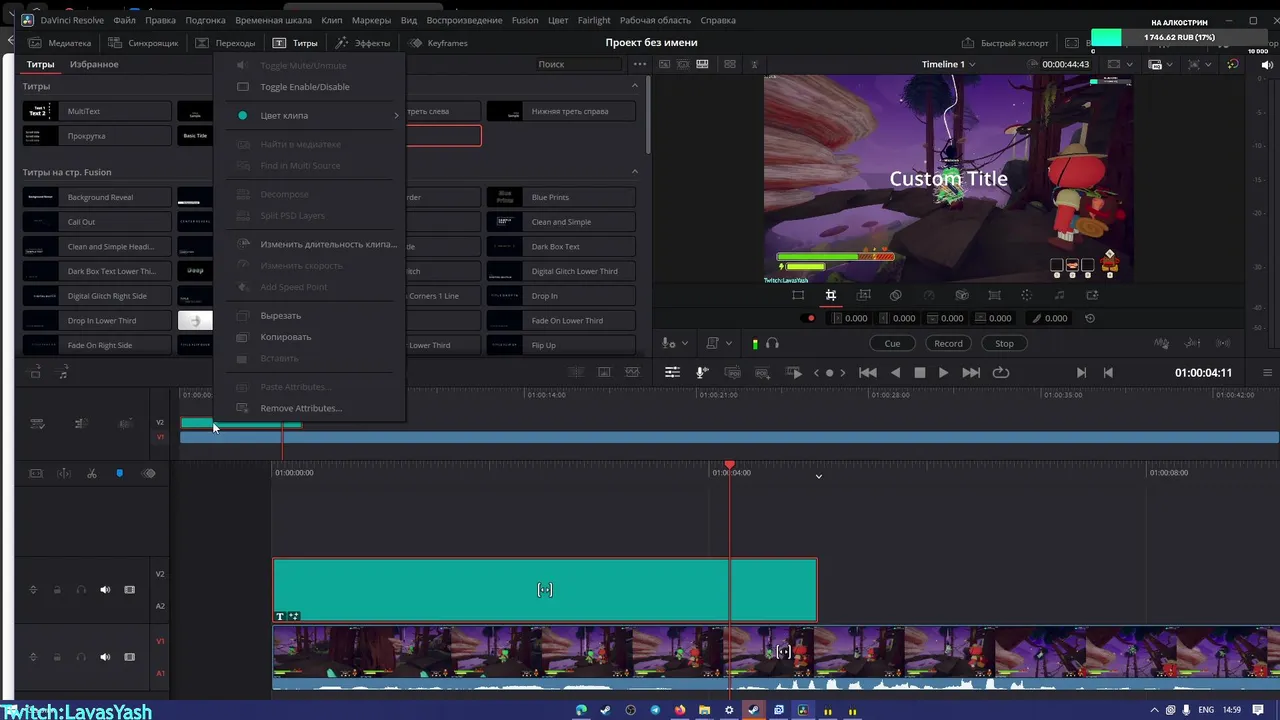Jump to the end of timeline
This screenshot has height=720, width=1280.
click(x=971, y=372)
